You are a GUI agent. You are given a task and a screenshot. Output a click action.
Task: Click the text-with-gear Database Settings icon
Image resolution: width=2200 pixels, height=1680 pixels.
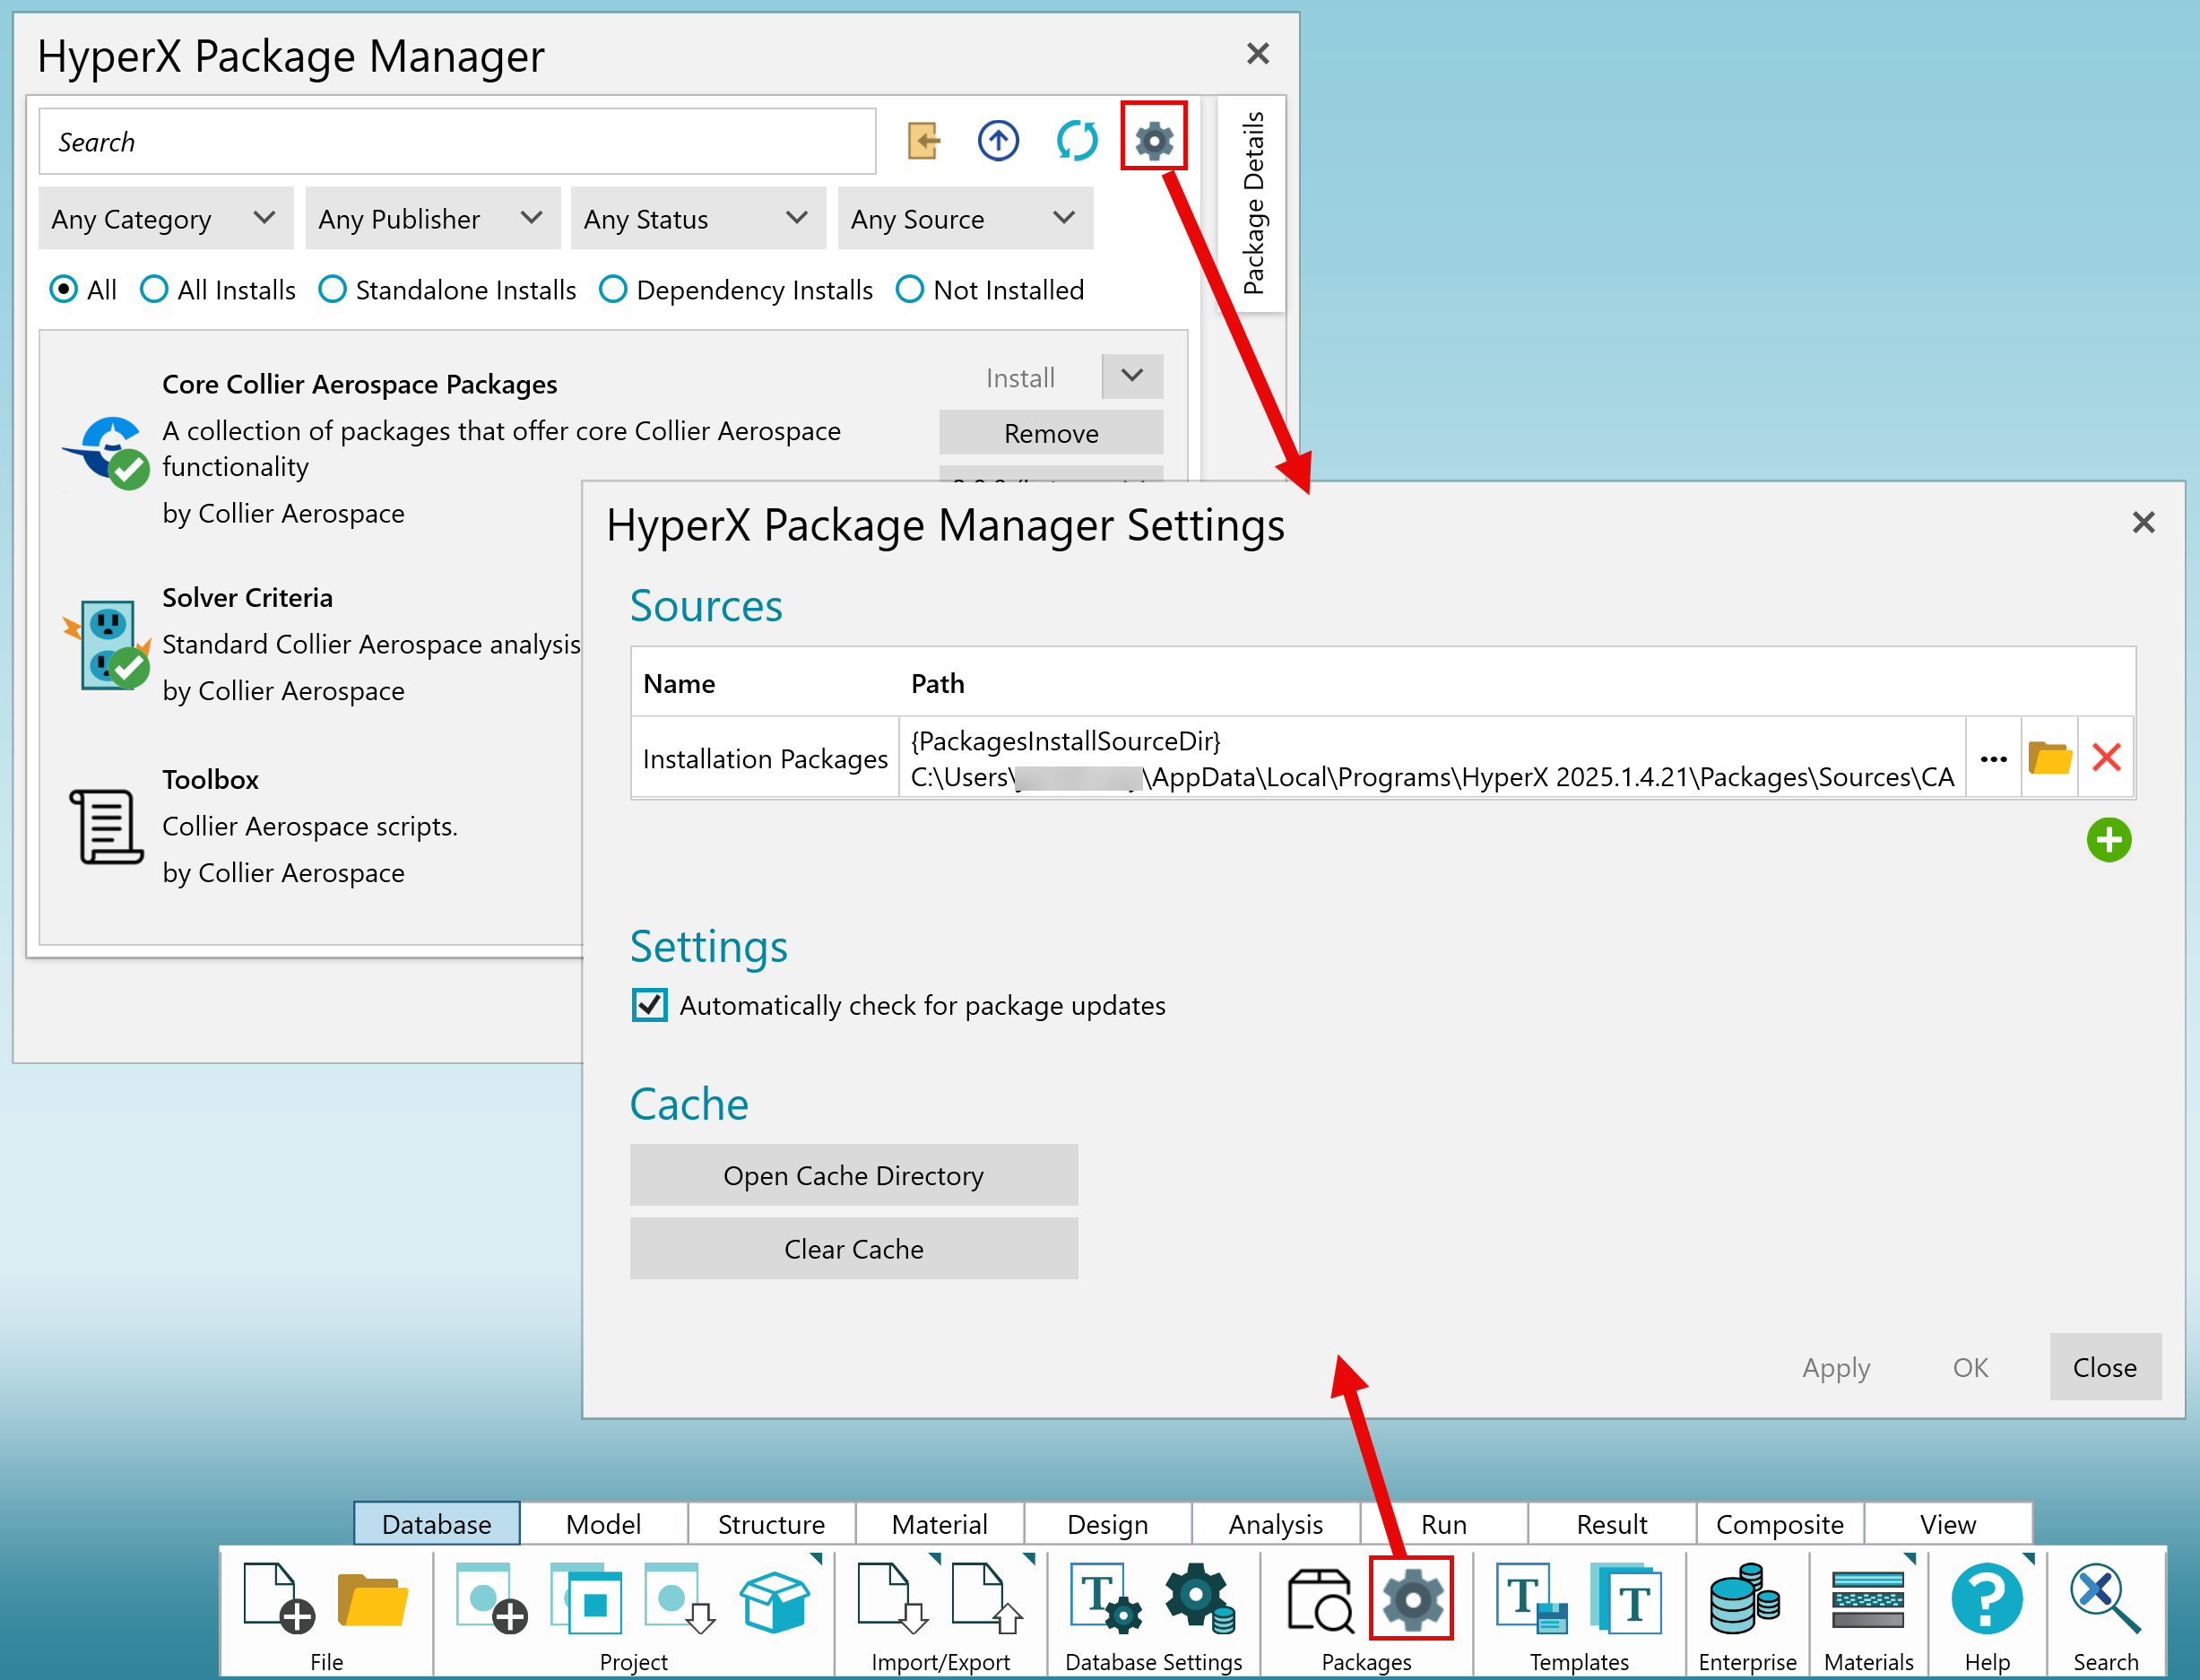pos(1105,1598)
